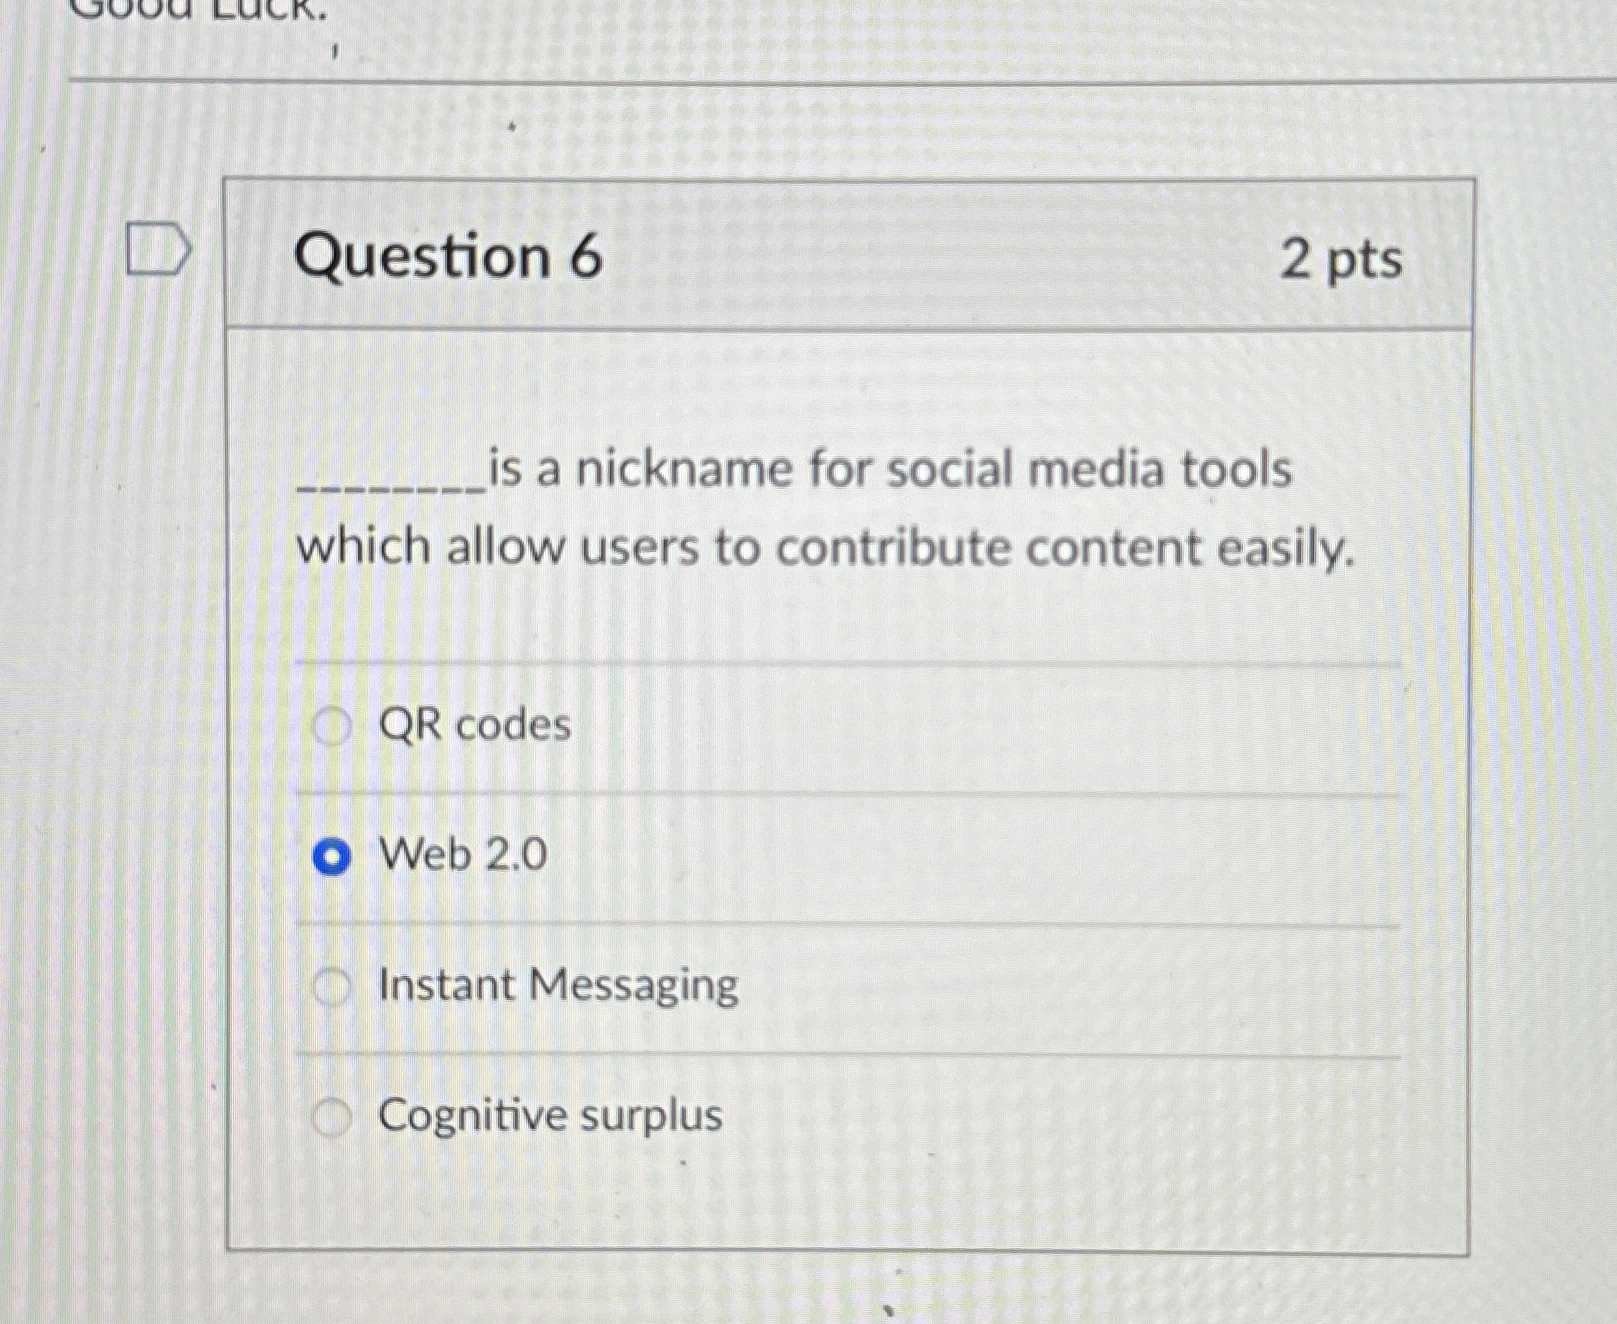The image size is (1617, 1324).
Task: Deselect the currently chosen Web 2.0 answer
Action: click(x=333, y=855)
